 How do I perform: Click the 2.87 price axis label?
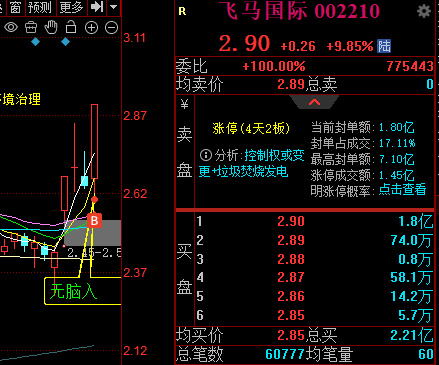pyautogui.click(x=135, y=116)
